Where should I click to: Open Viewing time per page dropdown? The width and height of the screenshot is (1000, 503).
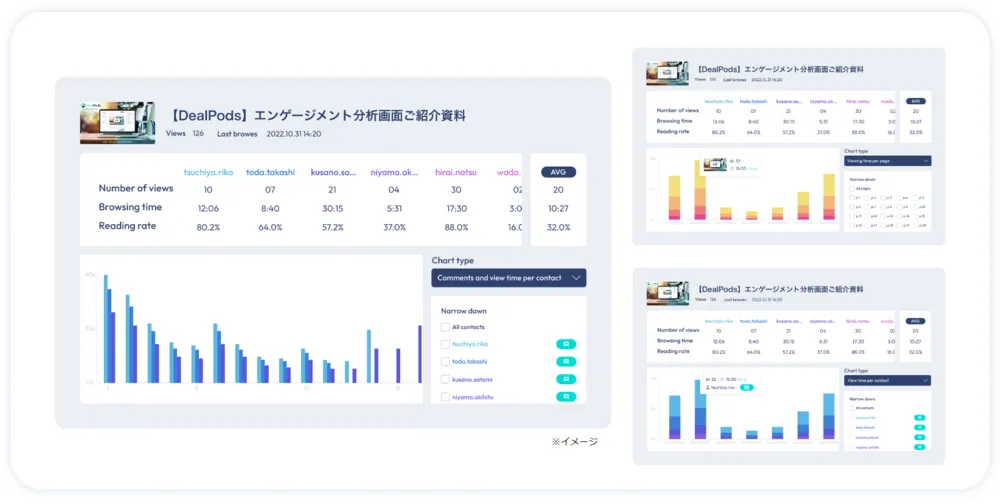pos(888,161)
